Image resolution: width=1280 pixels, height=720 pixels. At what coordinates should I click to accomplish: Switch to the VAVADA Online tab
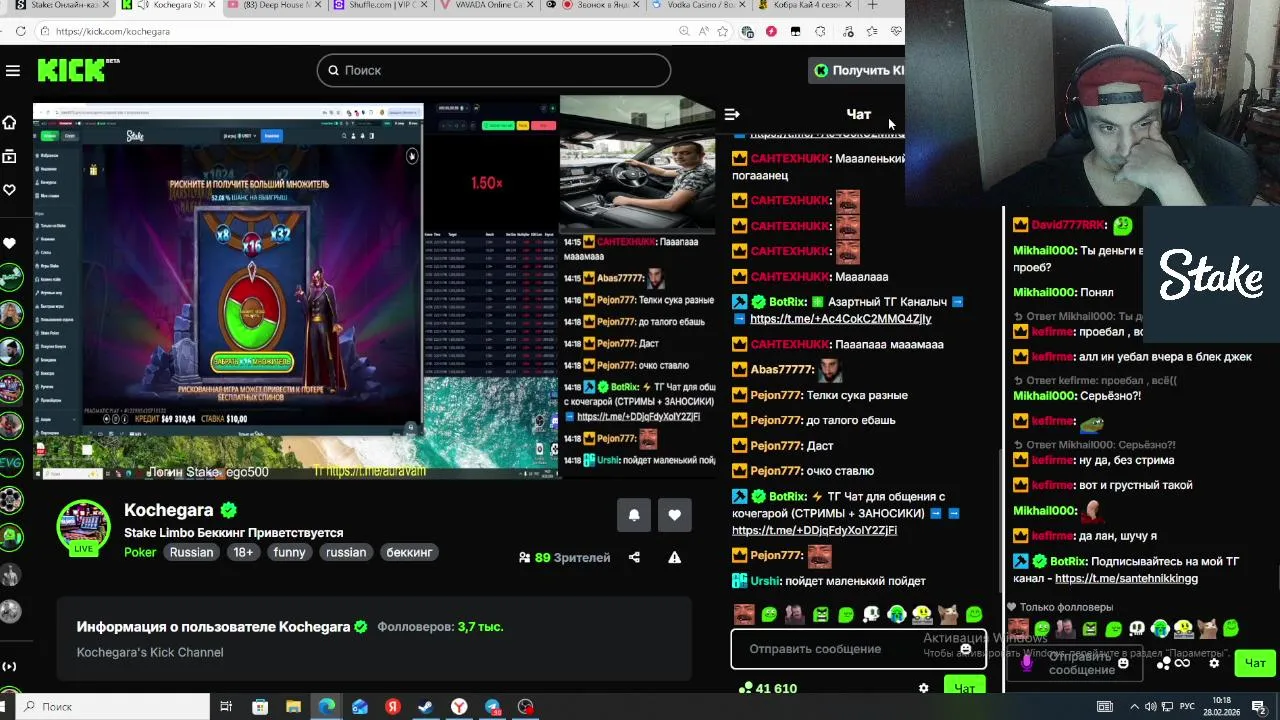coord(485,5)
